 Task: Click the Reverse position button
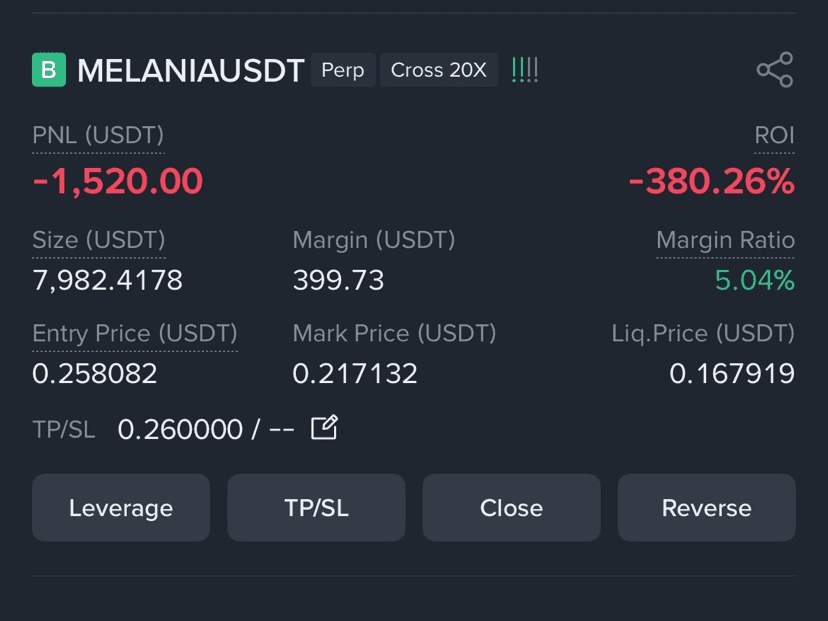(x=707, y=507)
